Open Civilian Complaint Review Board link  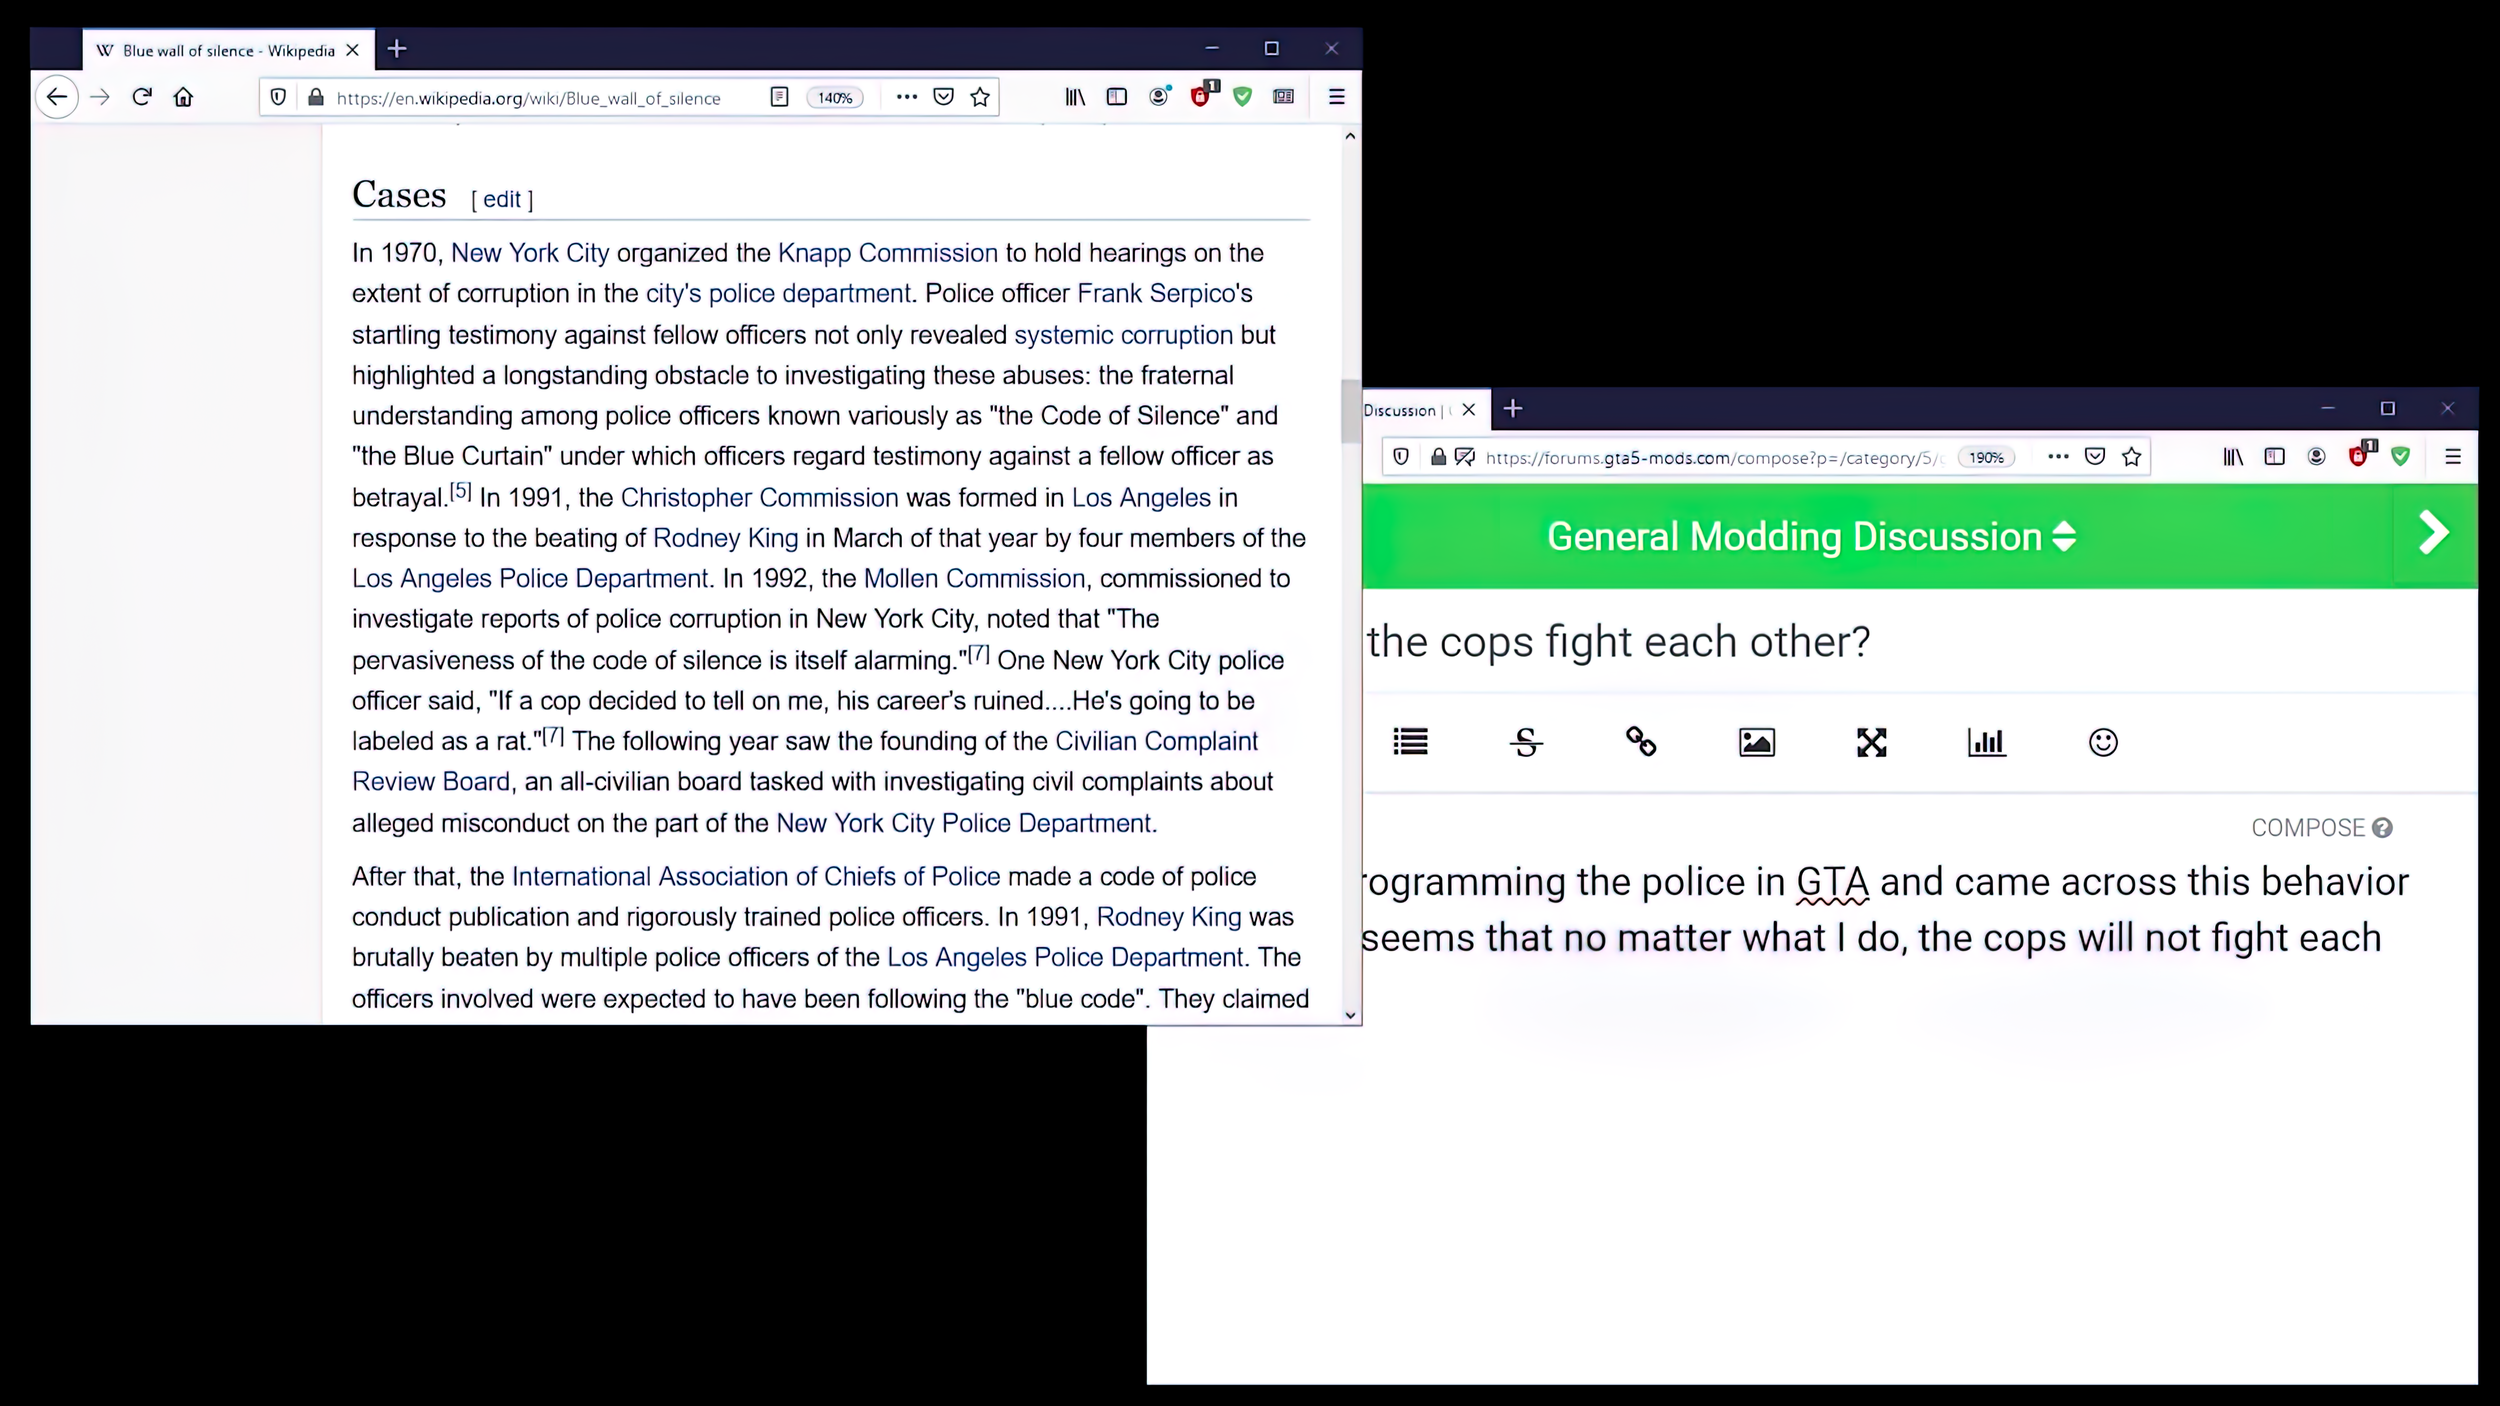[x=805, y=761]
